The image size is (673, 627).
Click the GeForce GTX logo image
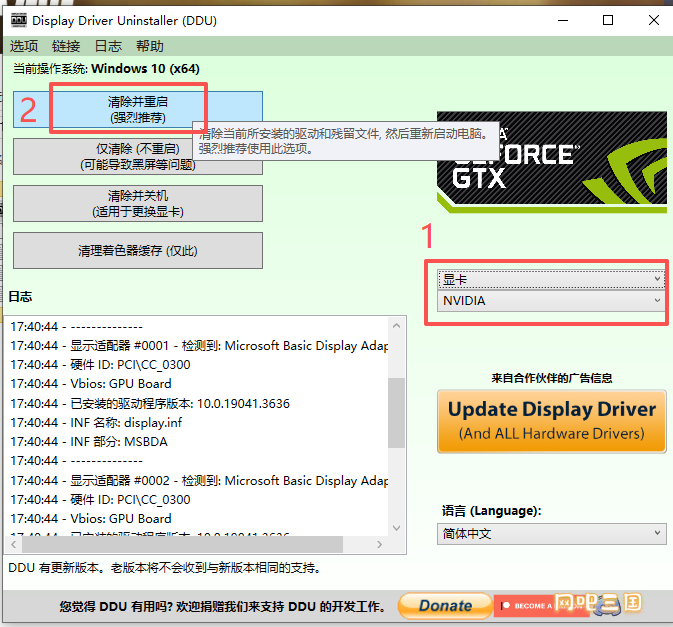(552, 162)
